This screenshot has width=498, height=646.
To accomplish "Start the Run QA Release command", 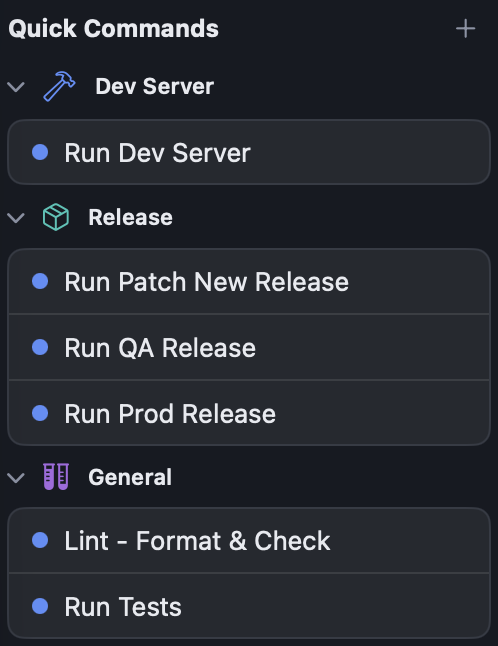I will click(x=249, y=347).
